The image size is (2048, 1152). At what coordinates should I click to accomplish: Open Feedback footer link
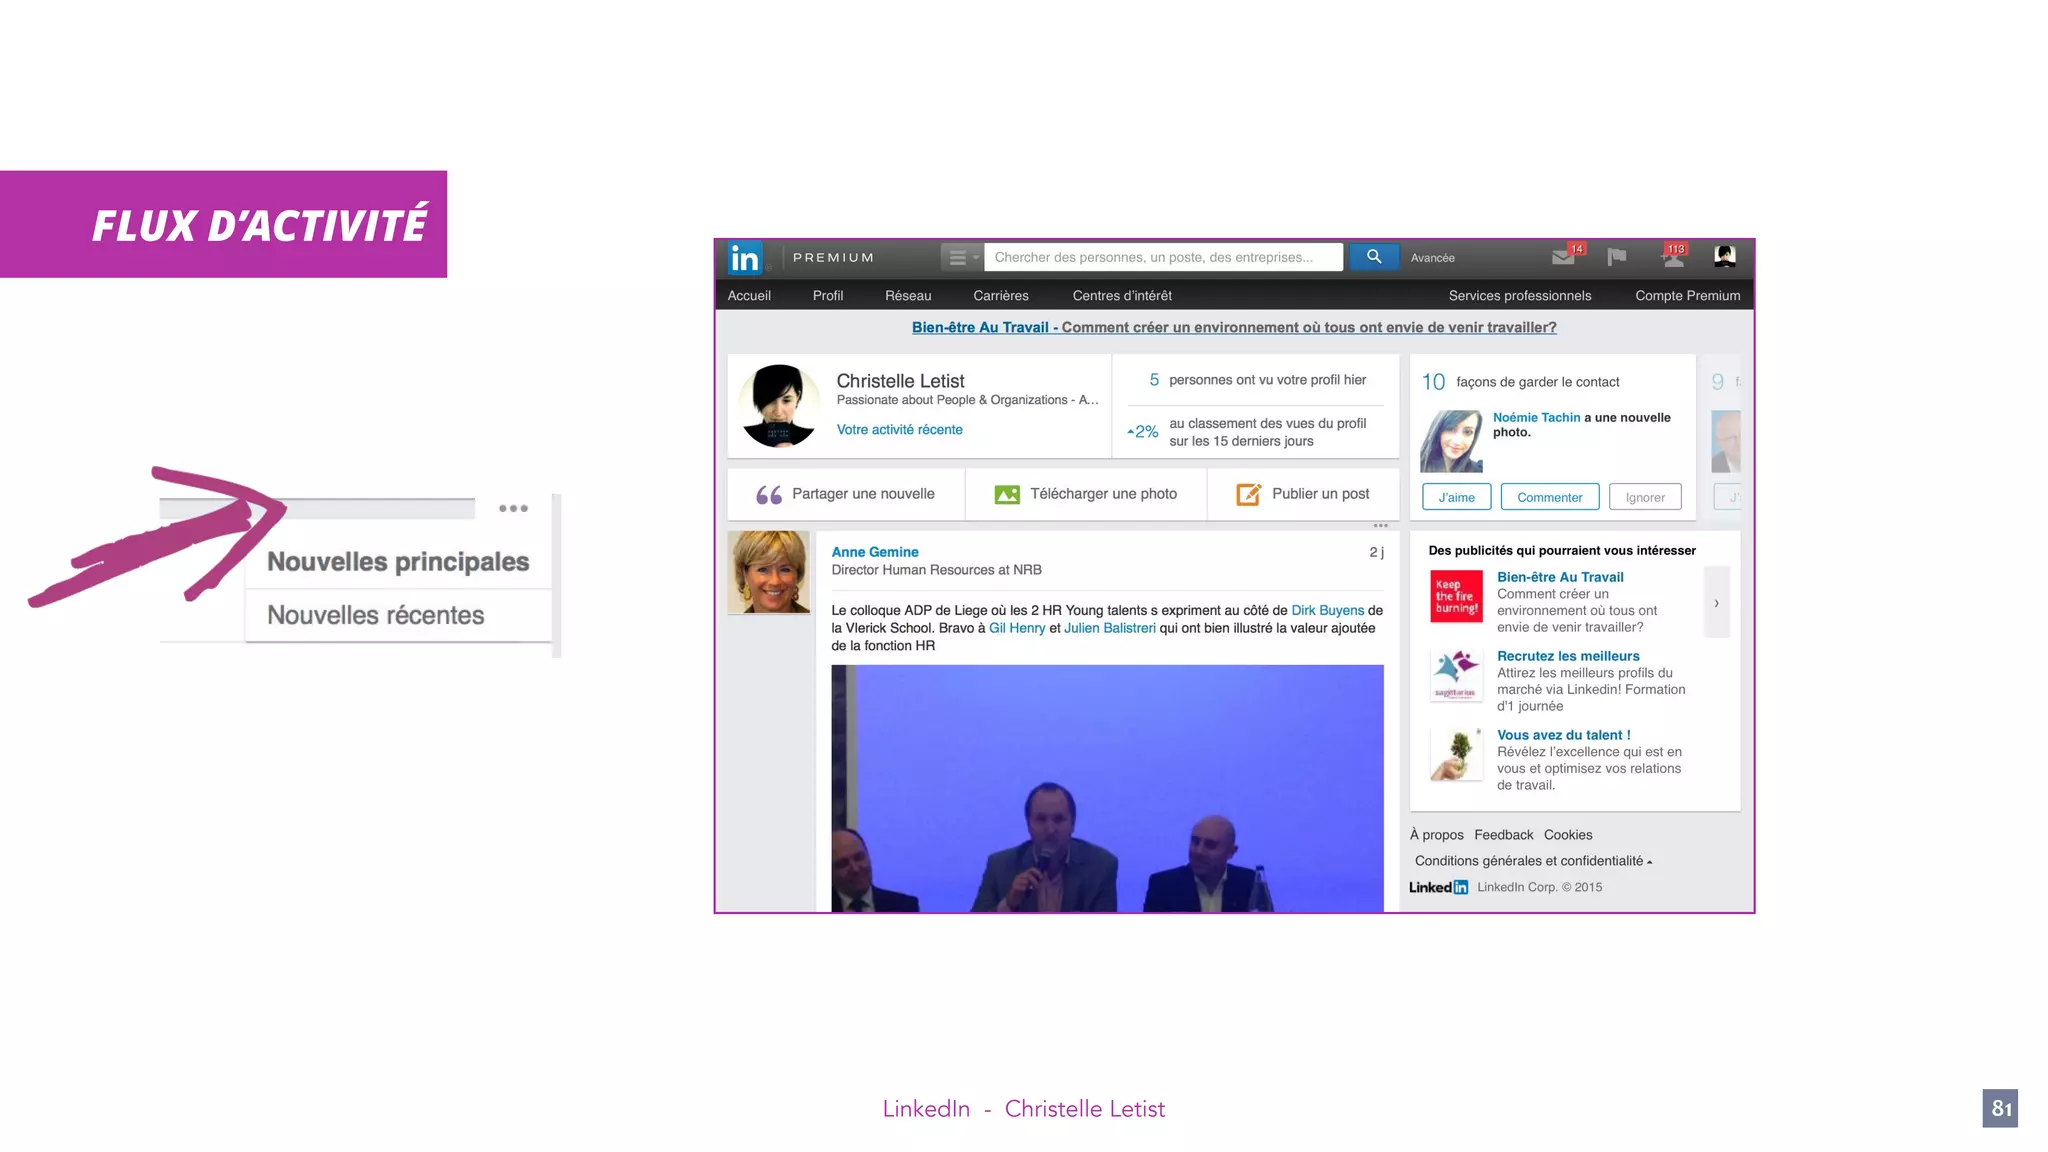(1503, 835)
